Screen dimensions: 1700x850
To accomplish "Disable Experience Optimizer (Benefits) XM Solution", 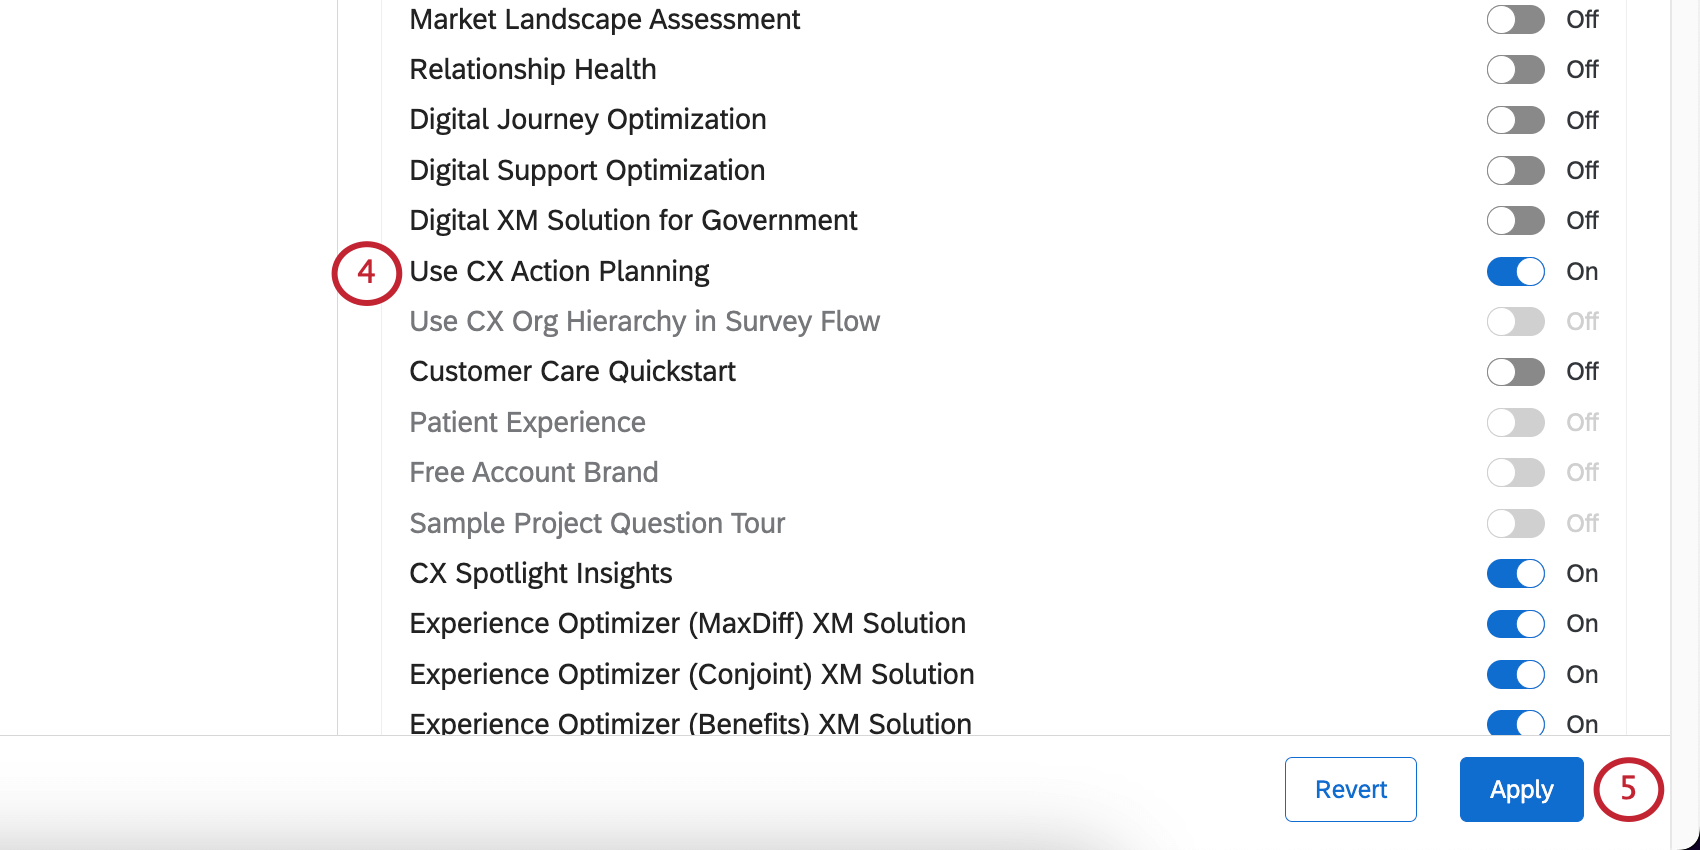I will click(x=1515, y=723).
